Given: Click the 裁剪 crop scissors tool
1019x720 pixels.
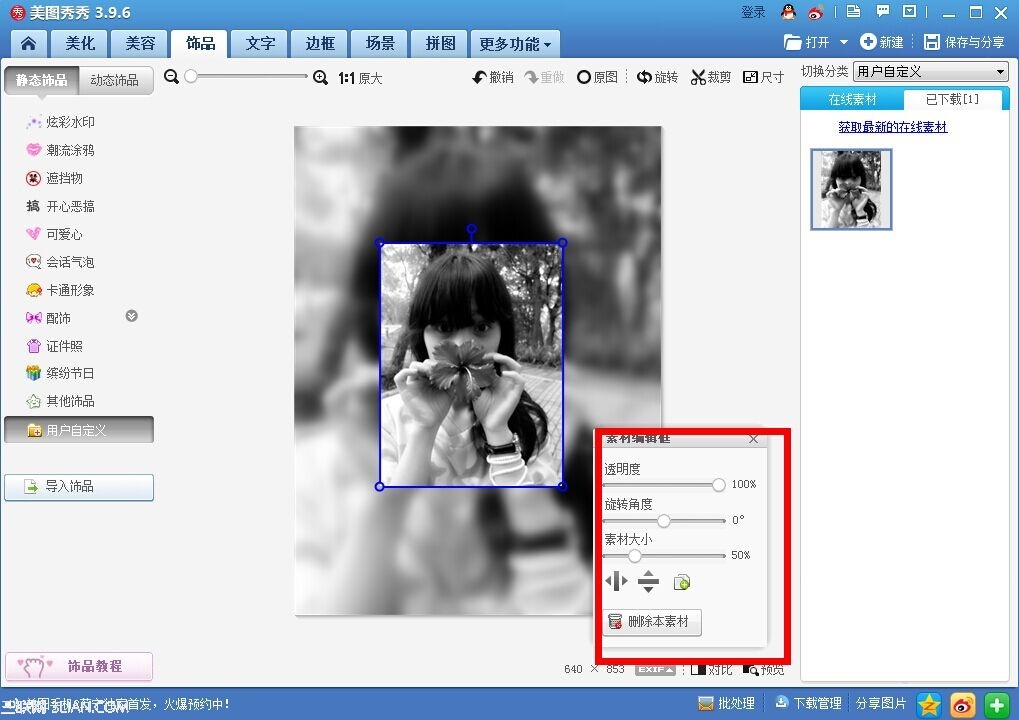Looking at the screenshot, I should click(711, 77).
